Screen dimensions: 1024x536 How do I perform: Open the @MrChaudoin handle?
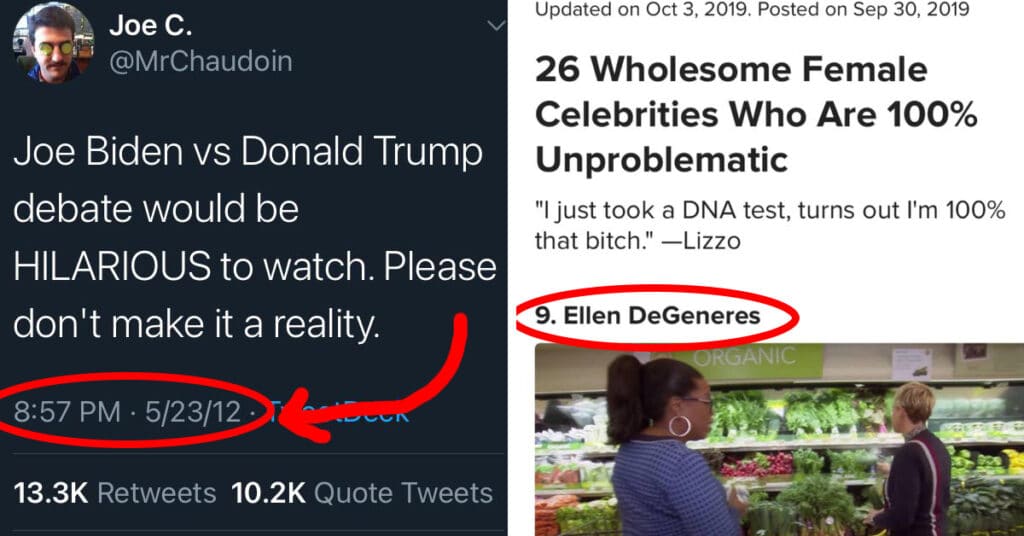pyautogui.click(x=201, y=61)
